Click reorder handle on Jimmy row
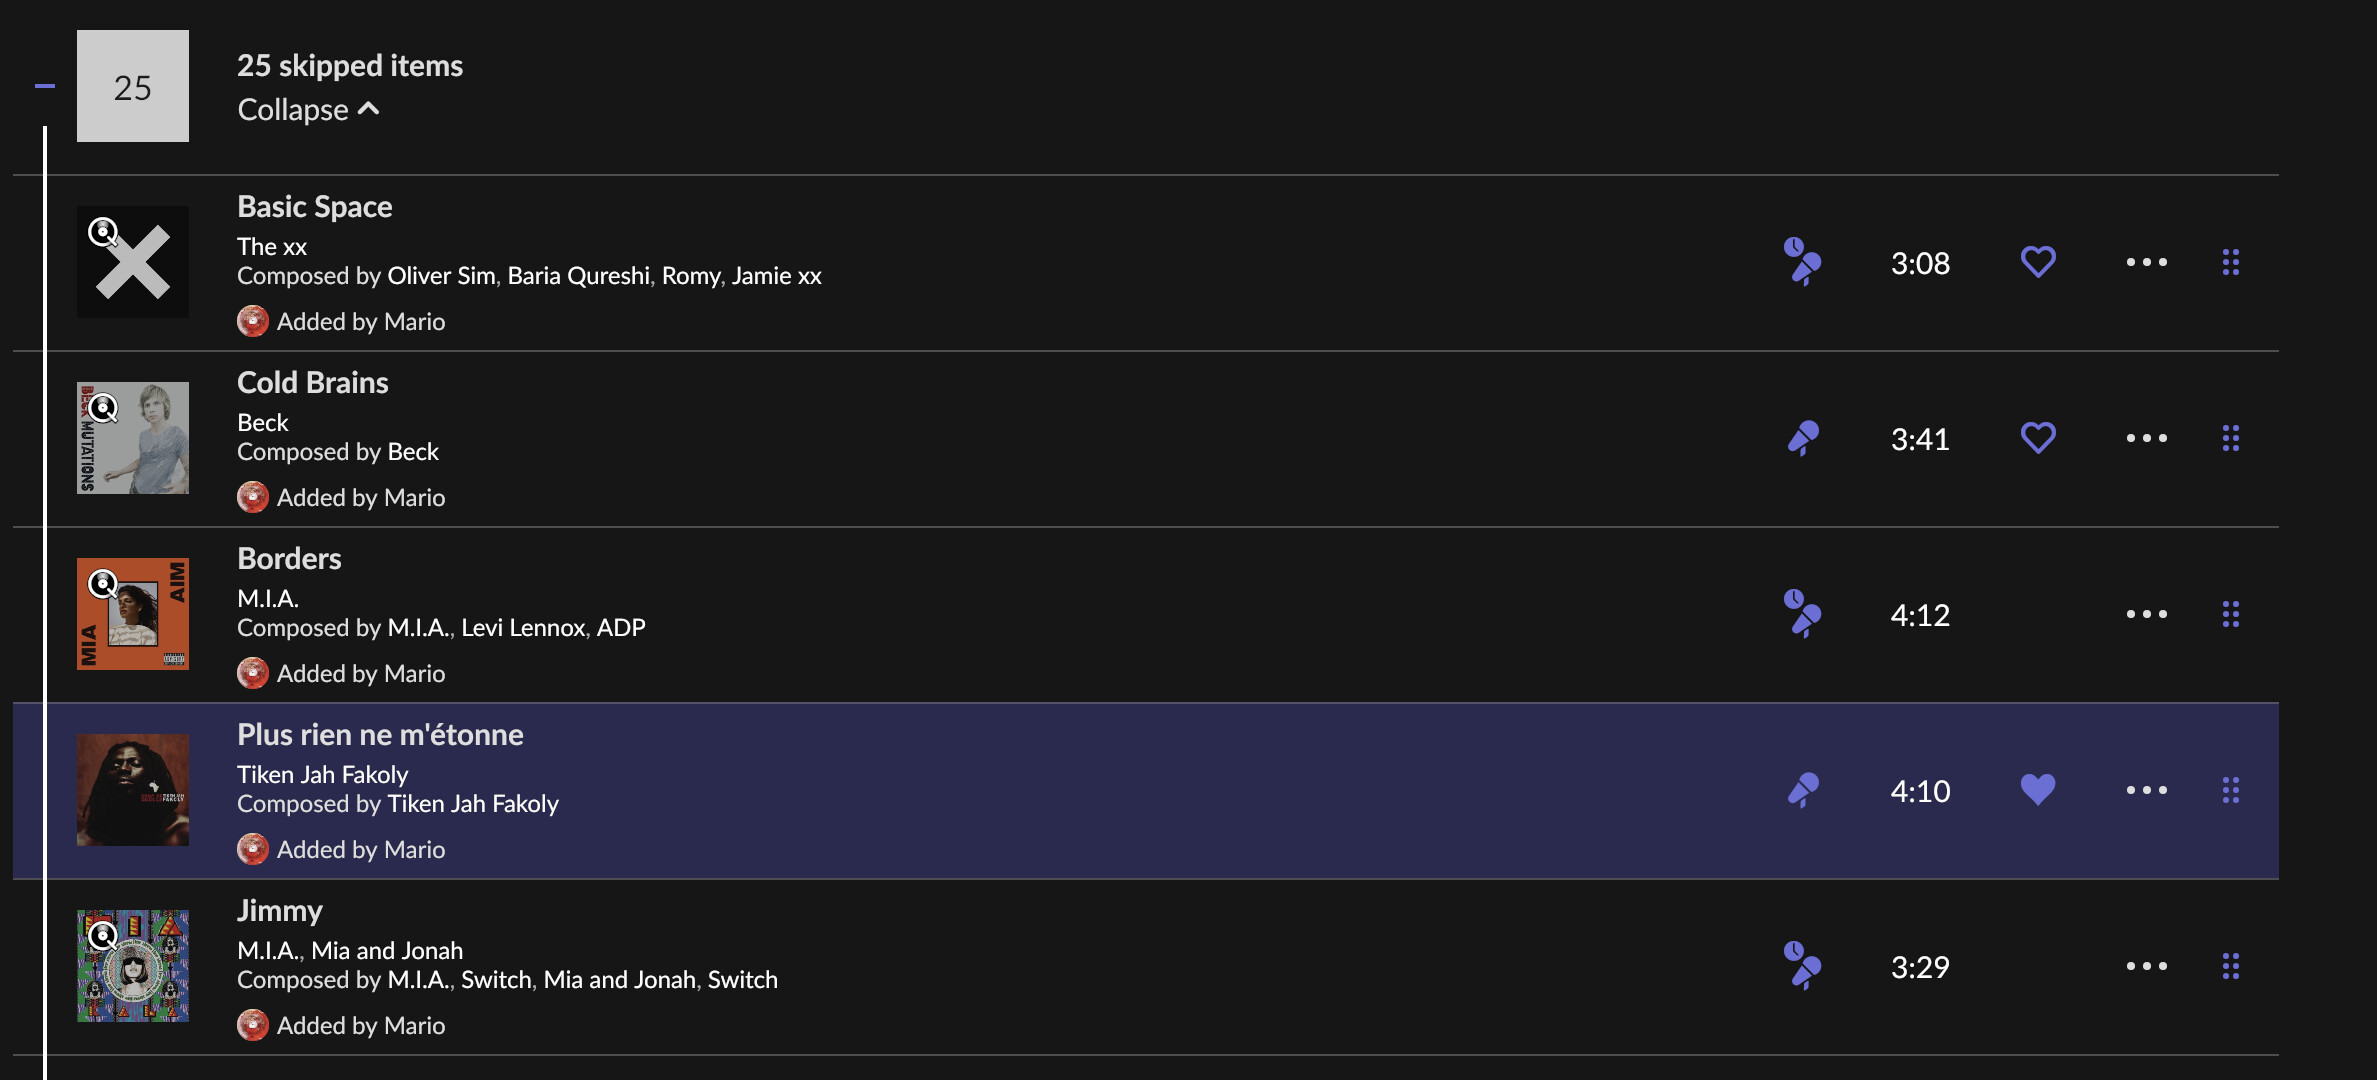This screenshot has width=2377, height=1080. point(2230,966)
